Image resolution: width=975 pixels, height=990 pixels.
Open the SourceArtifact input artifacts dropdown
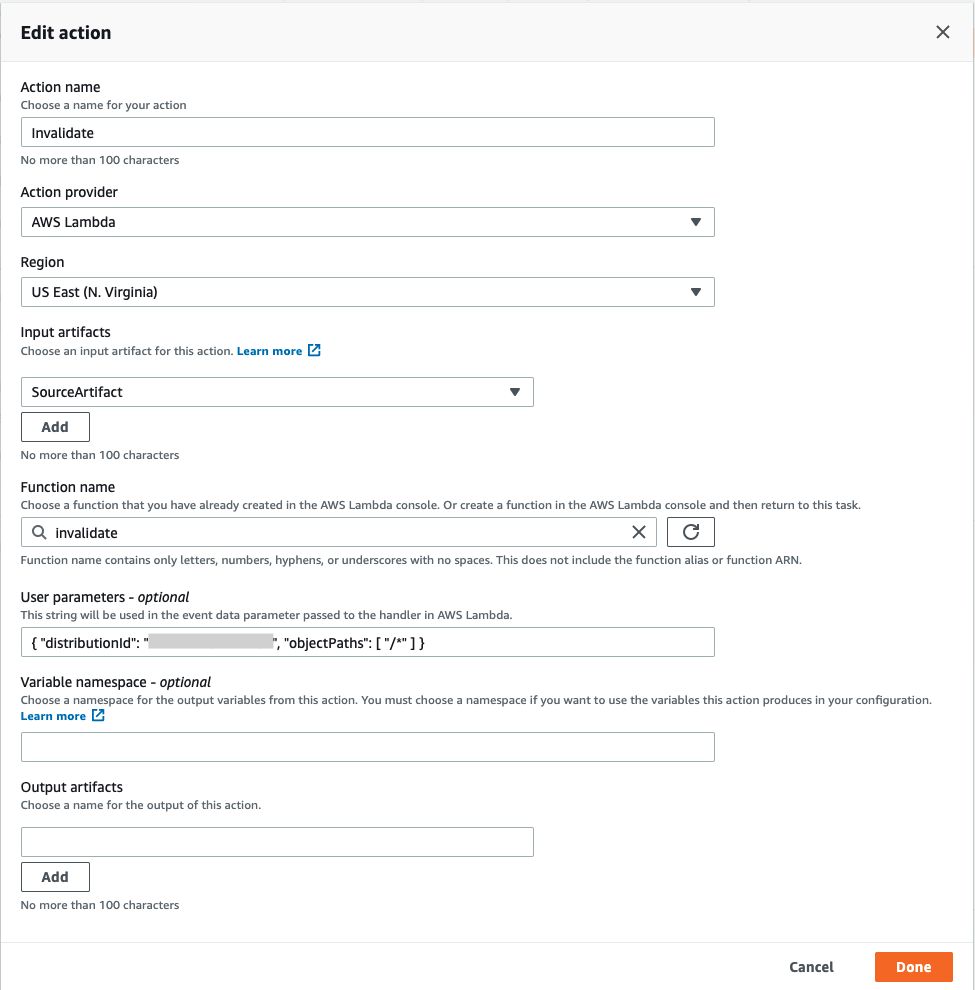pos(277,392)
